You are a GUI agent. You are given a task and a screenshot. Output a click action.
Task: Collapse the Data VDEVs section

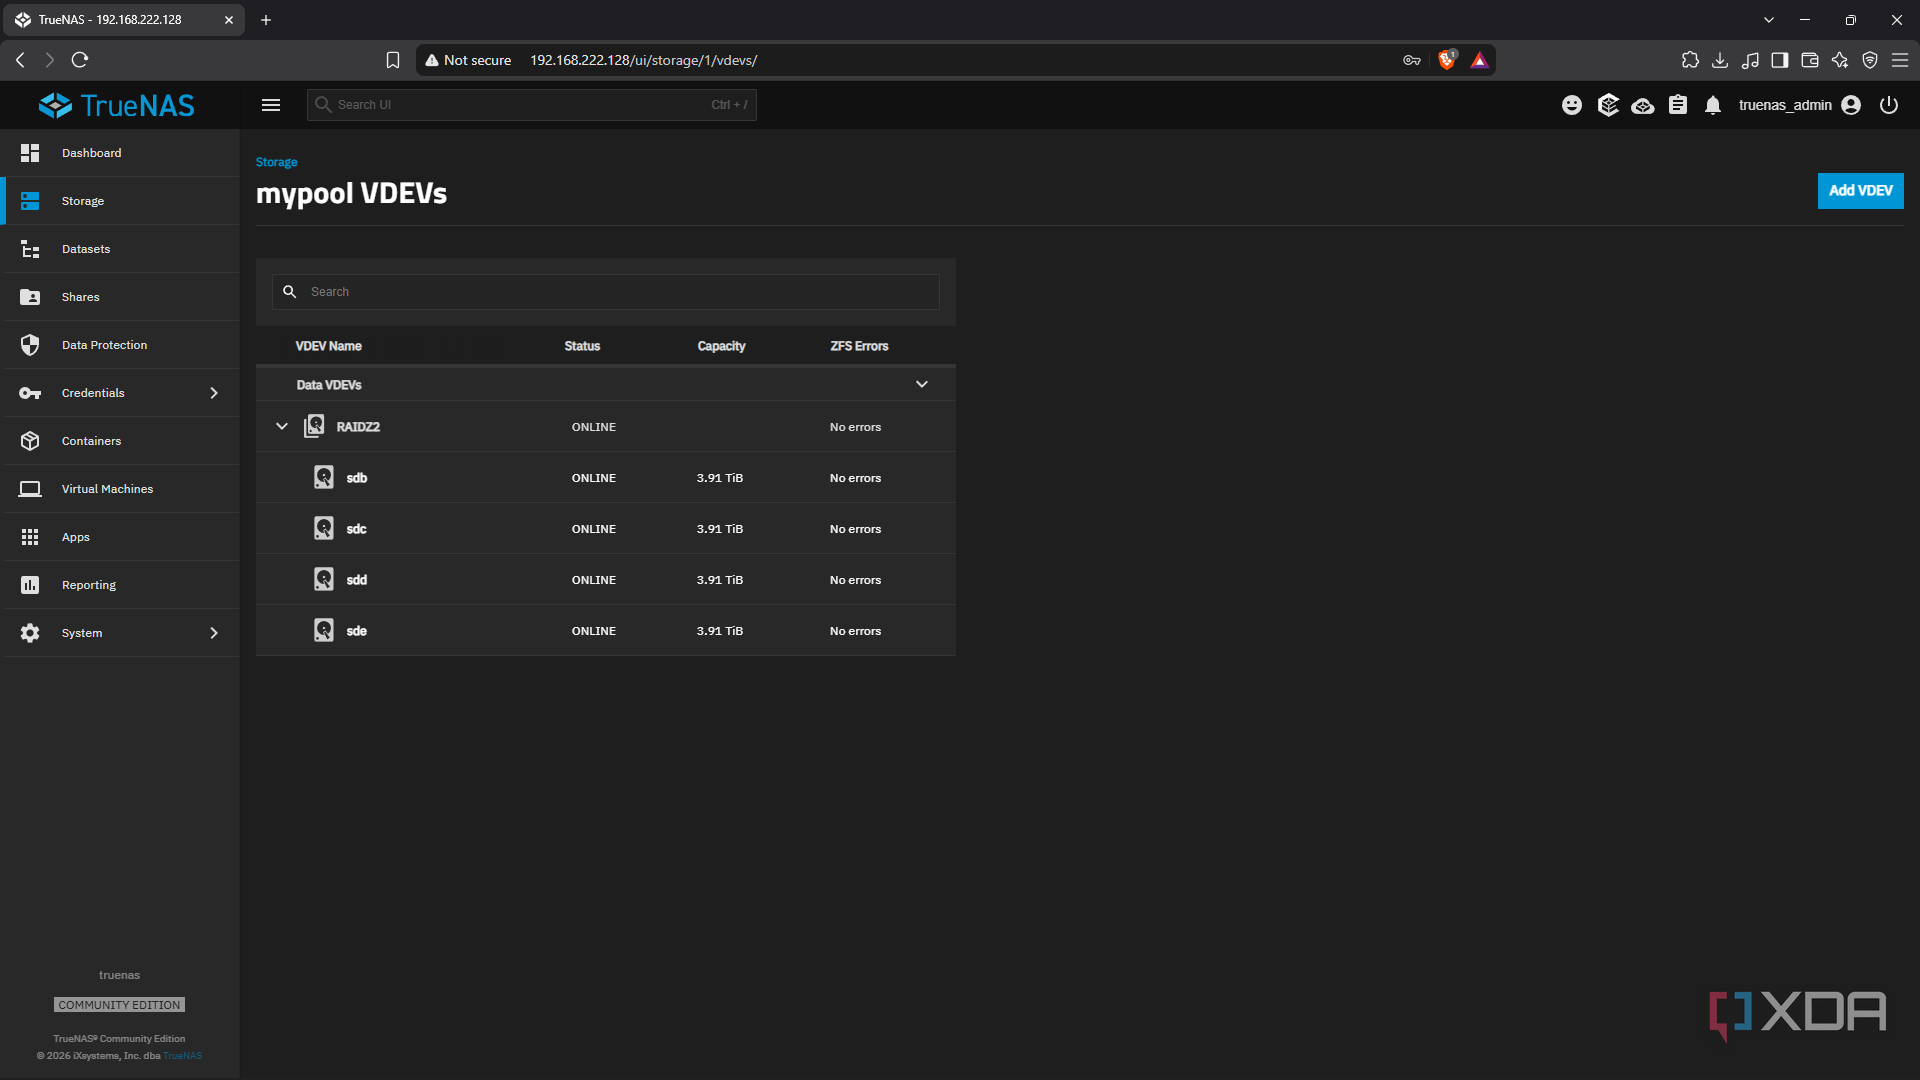(x=922, y=385)
